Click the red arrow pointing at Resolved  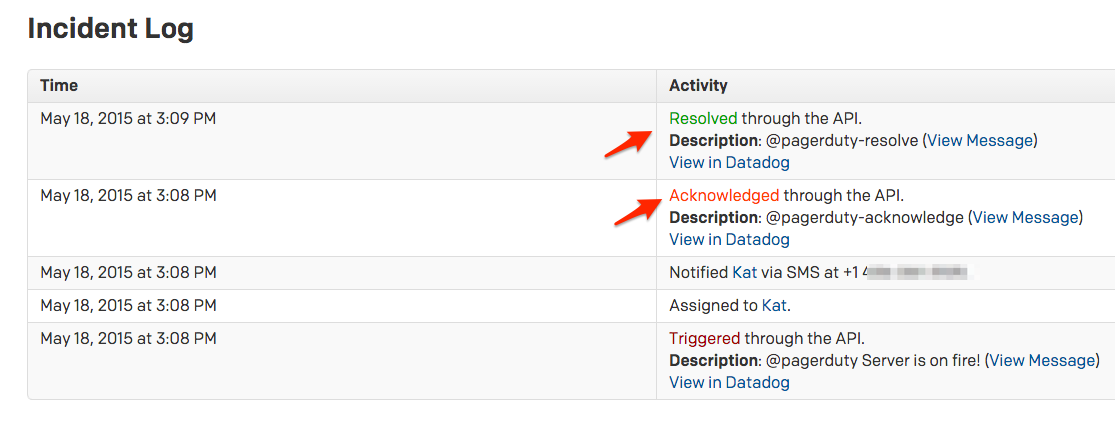(x=627, y=143)
